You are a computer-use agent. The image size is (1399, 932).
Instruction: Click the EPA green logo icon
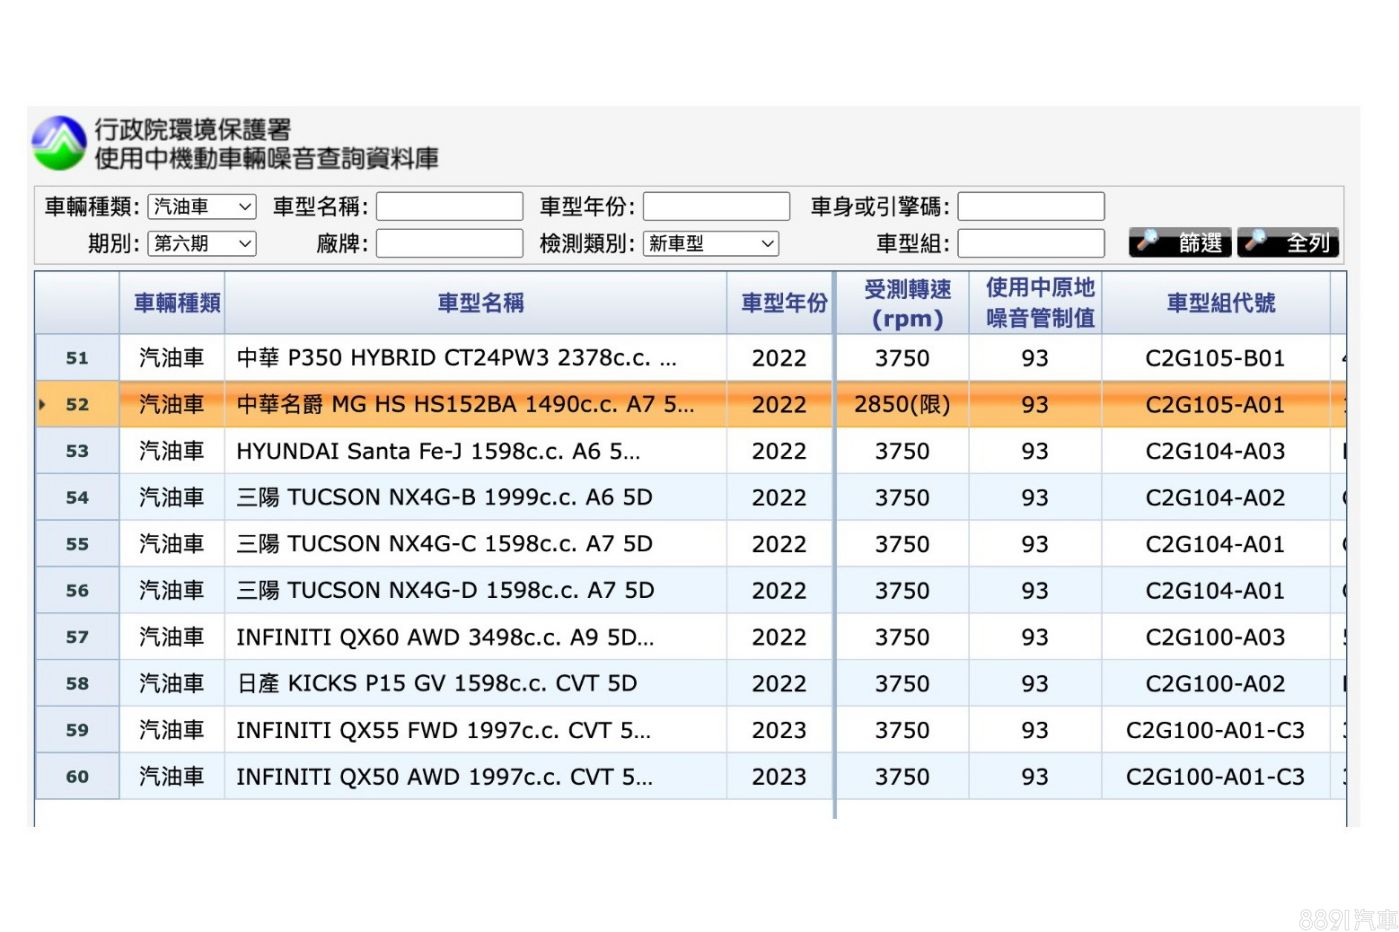(x=59, y=143)
